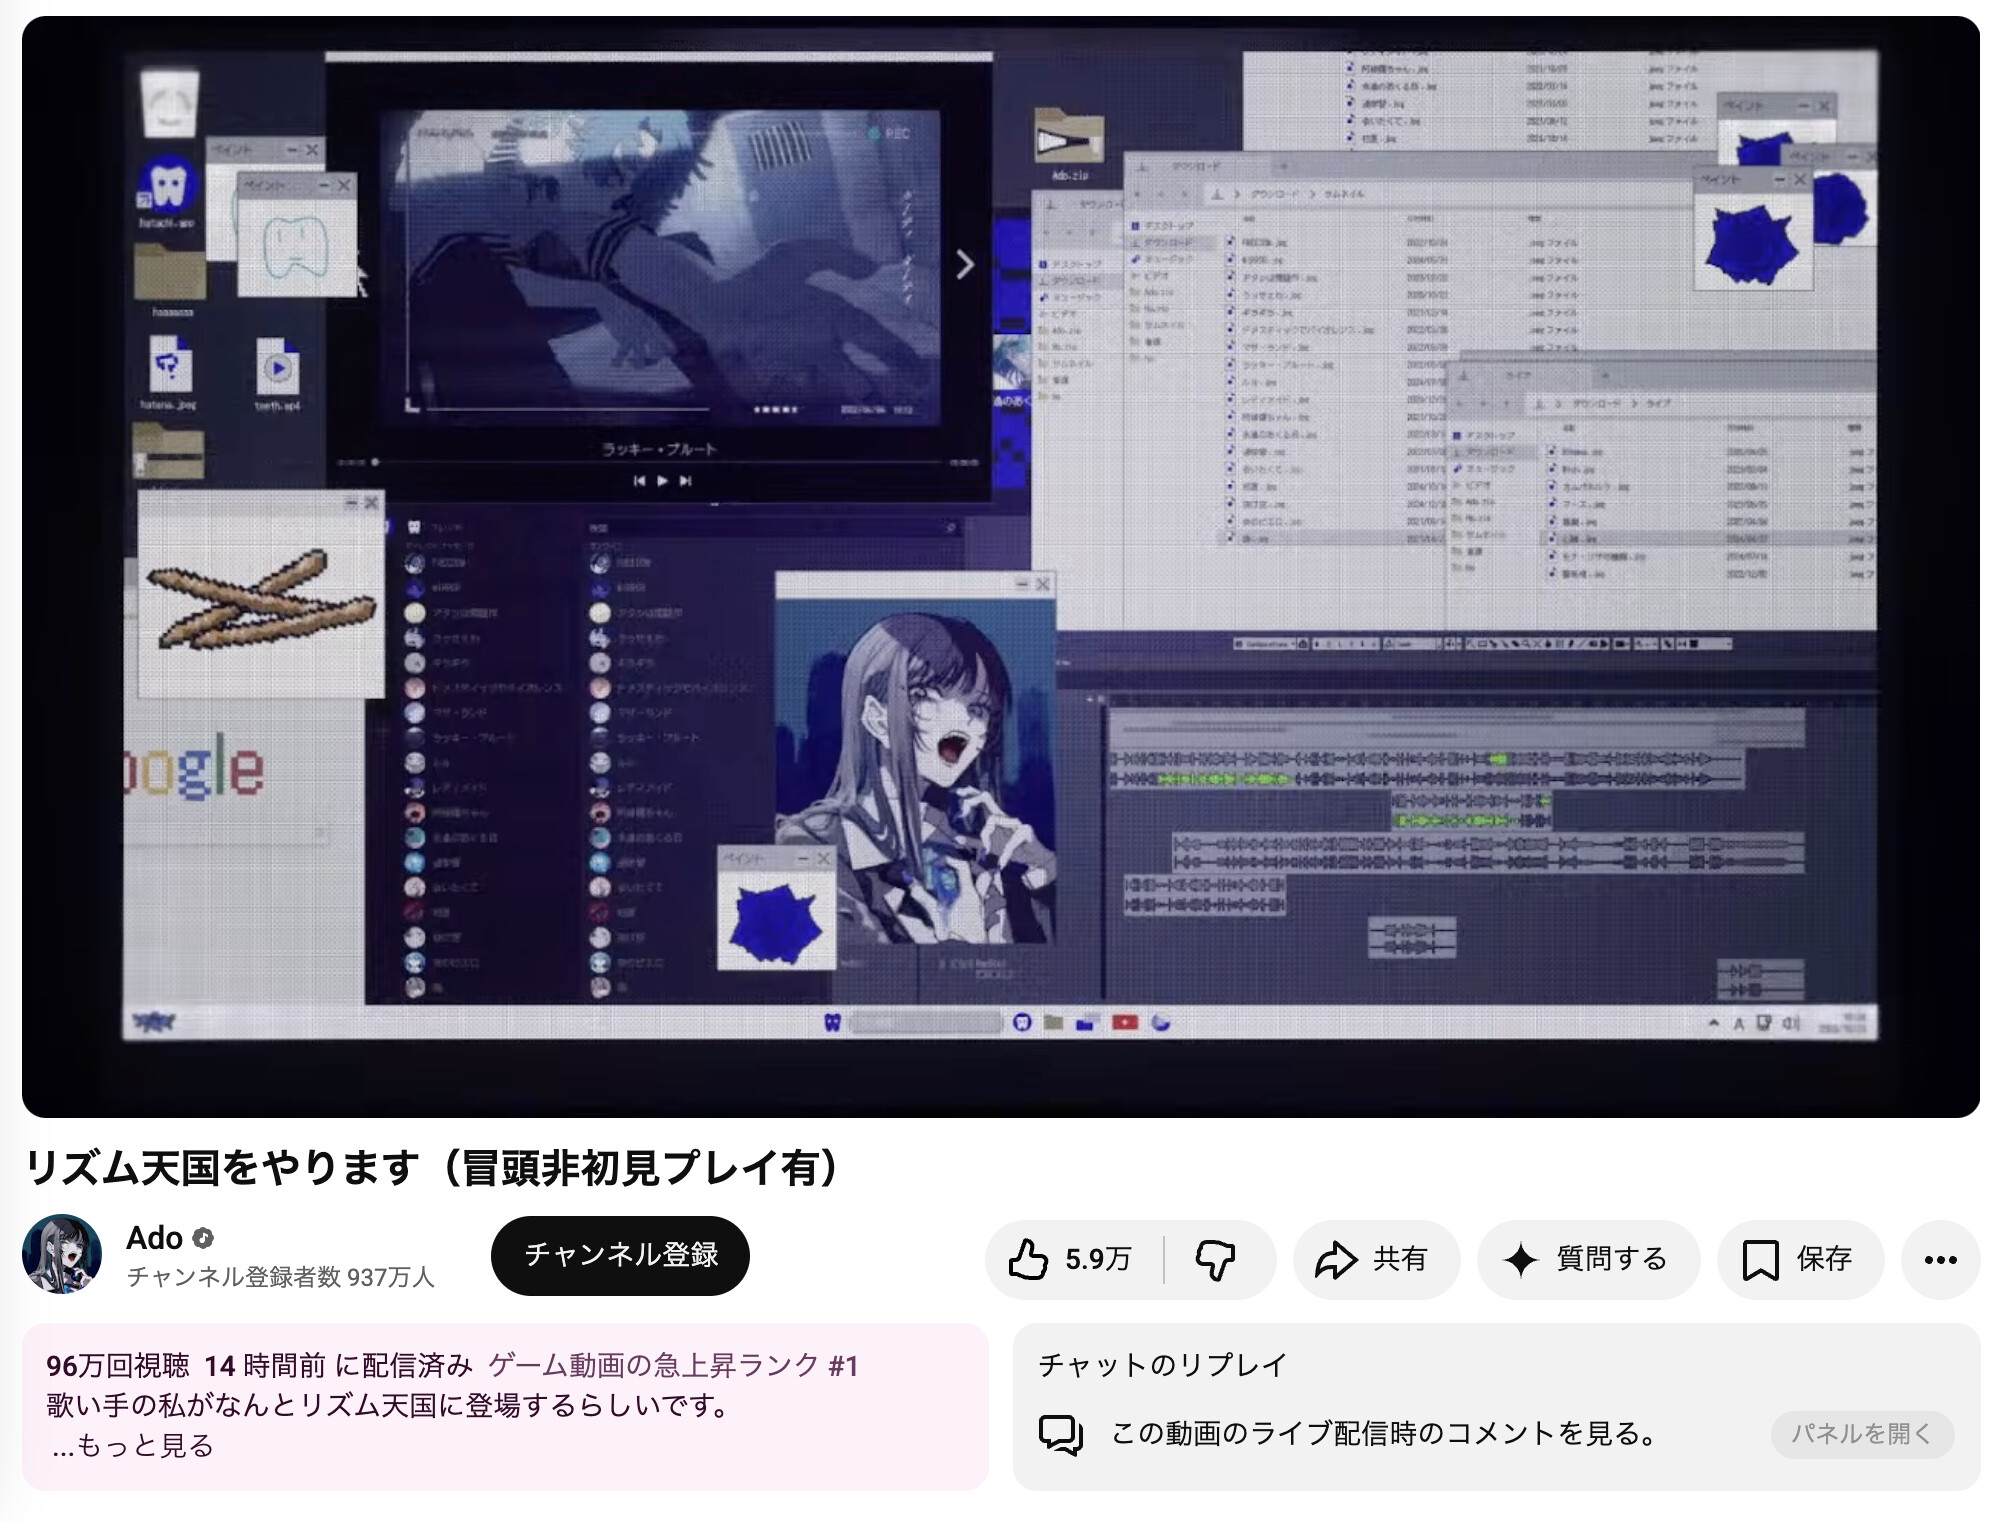Image resolution: width=2006 pixels, height=1522 pixels.
Task: Go to the Ado channel name link
Action: point(154,1238)
